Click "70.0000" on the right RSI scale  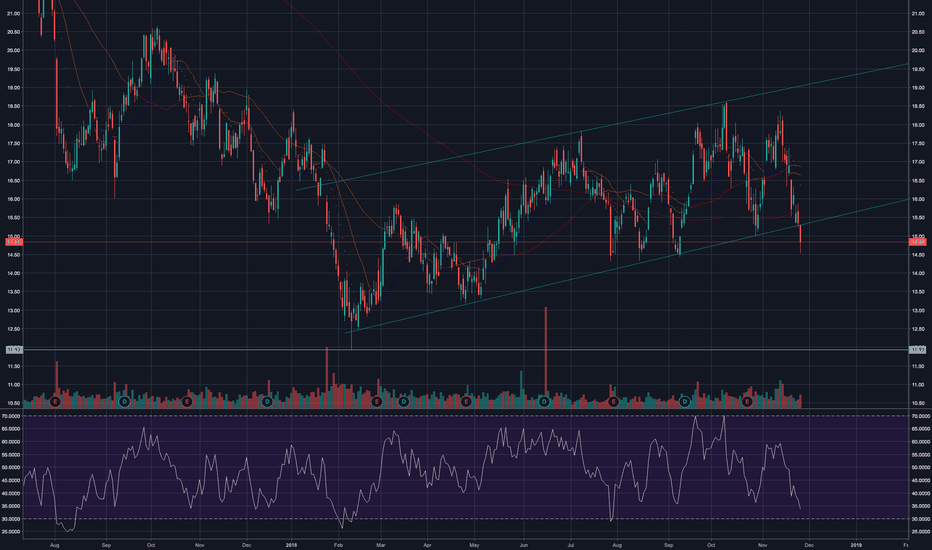921,416
